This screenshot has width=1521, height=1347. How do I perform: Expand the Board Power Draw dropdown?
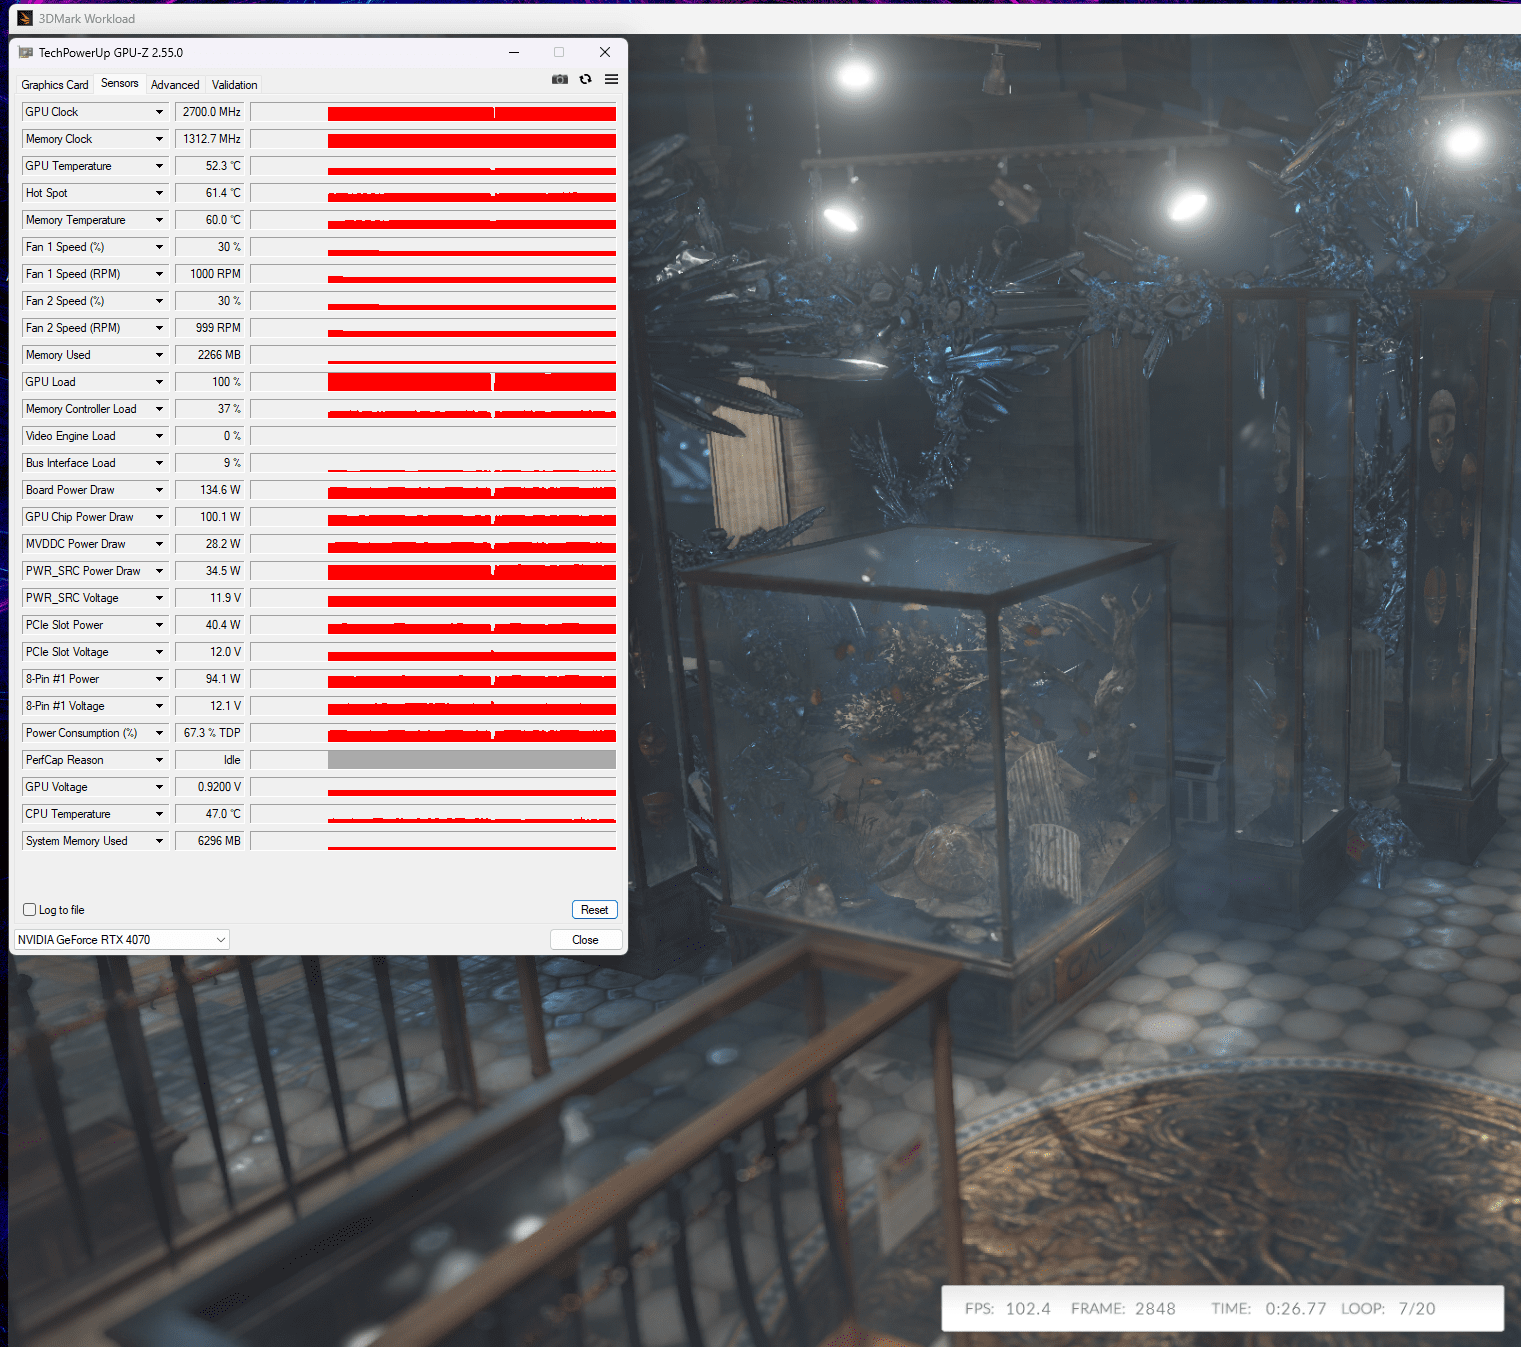pos(159,490)
